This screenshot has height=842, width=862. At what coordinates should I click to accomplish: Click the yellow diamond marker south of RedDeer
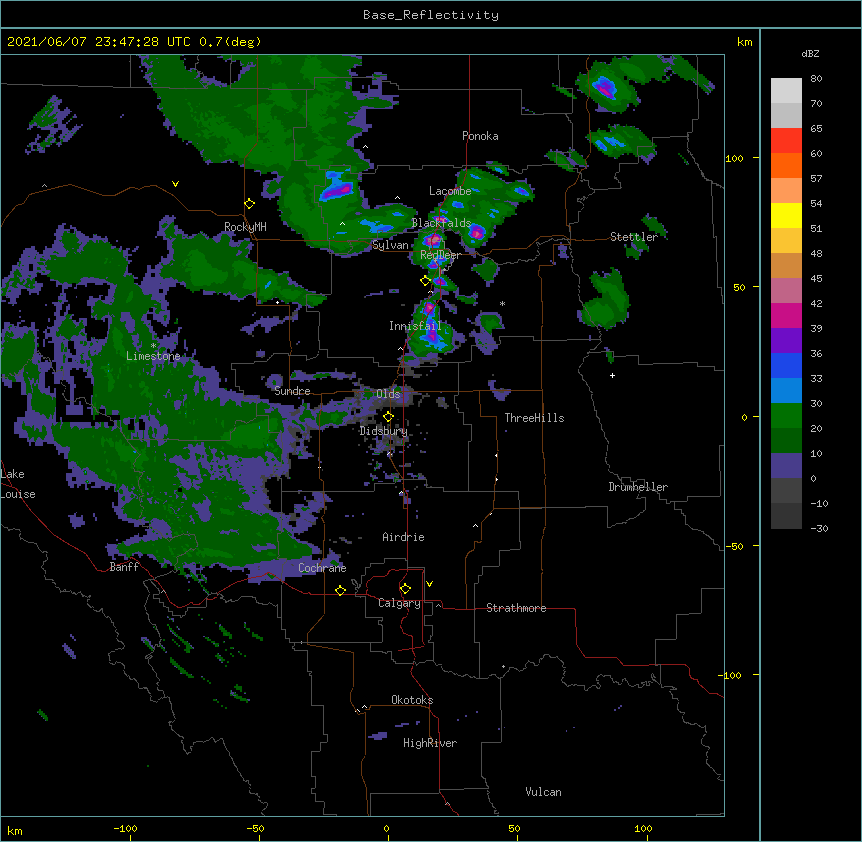click(425, 281)
